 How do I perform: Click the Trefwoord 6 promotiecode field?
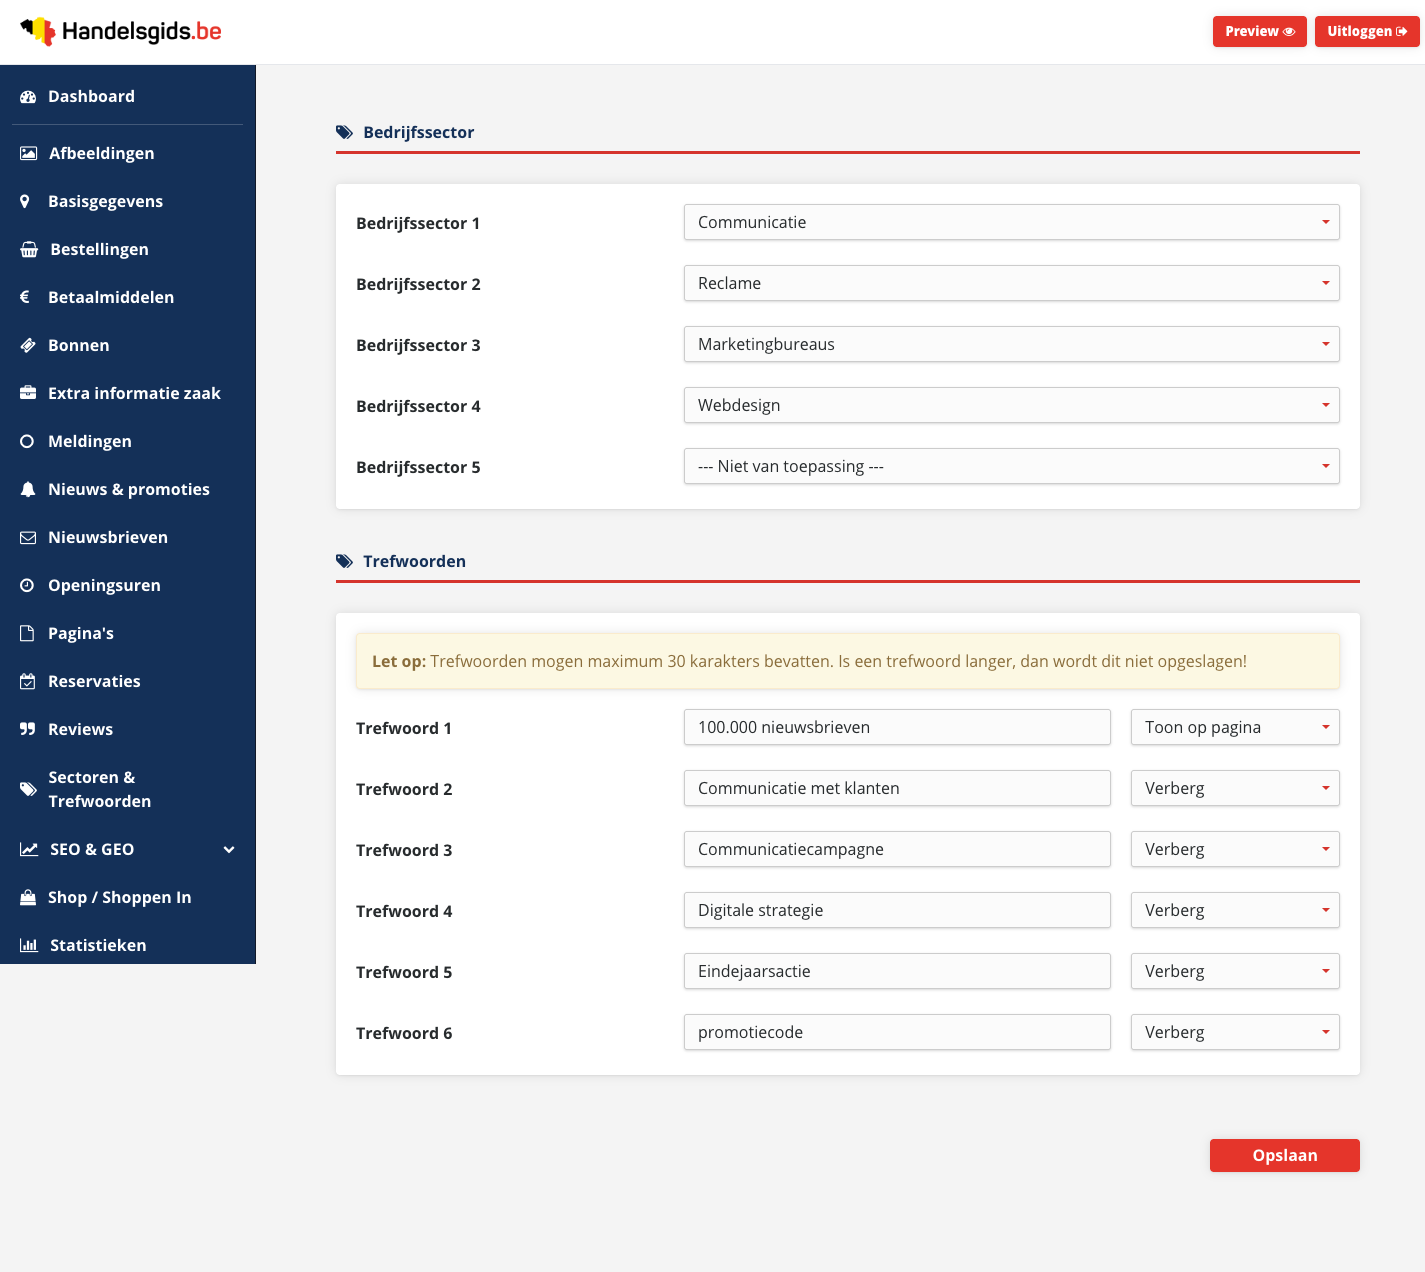897,1032
